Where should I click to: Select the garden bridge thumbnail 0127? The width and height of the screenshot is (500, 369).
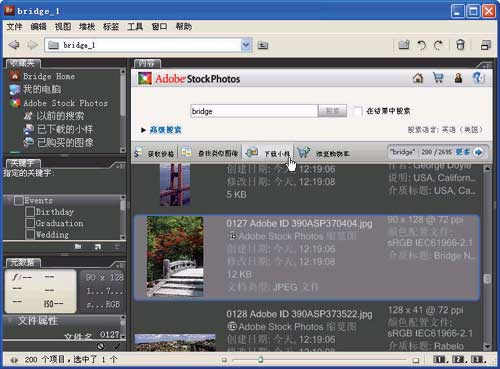[175, 256]
